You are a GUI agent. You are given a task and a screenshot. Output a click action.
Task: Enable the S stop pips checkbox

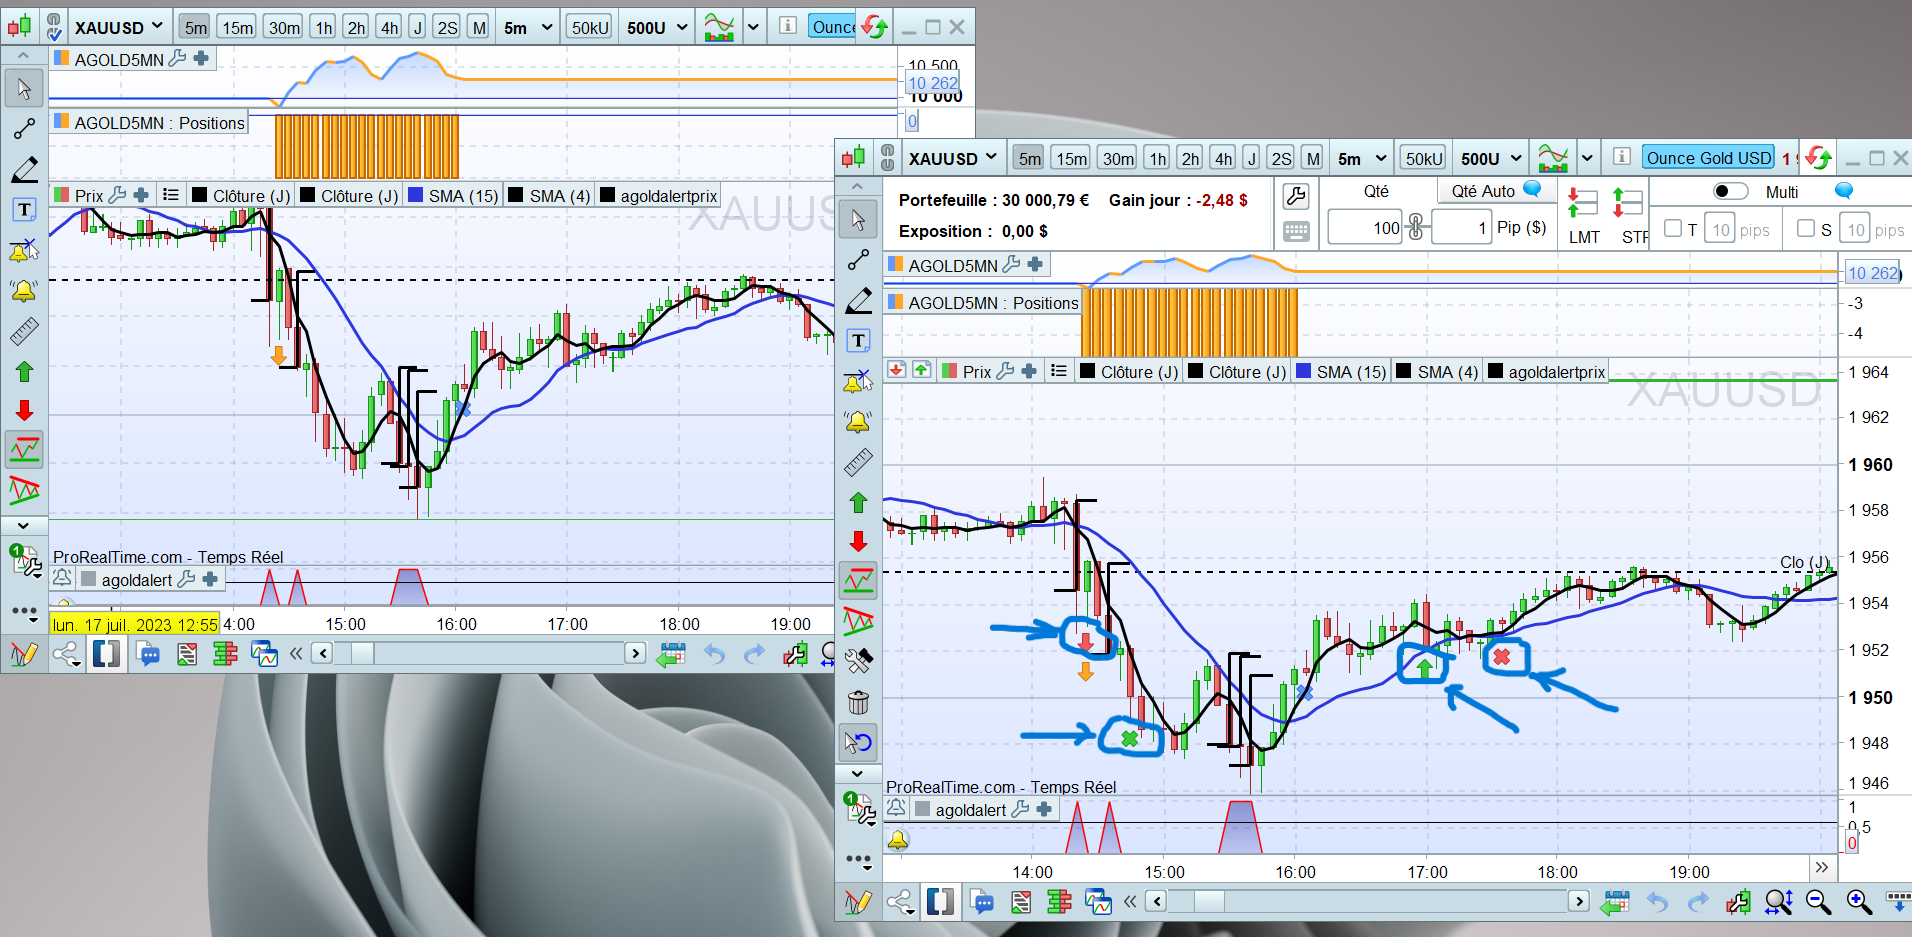(x=1806, y=228)
